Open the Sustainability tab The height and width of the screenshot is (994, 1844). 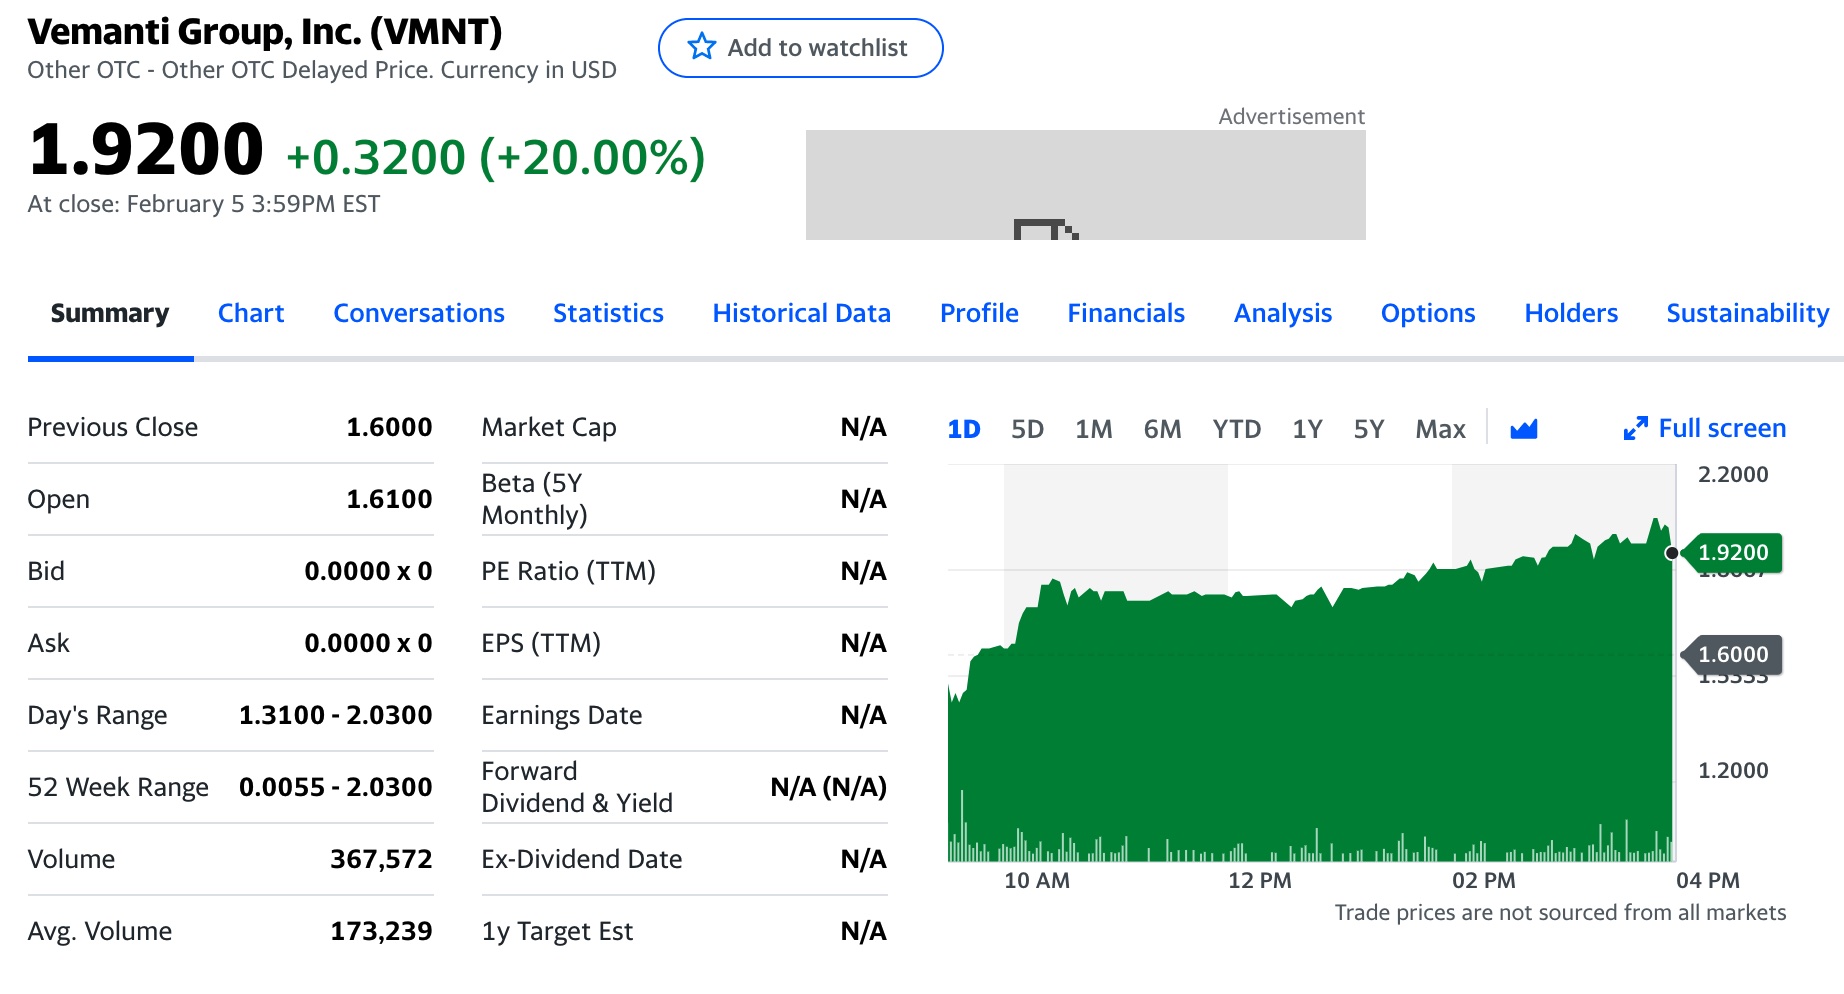coord(1747,313)
